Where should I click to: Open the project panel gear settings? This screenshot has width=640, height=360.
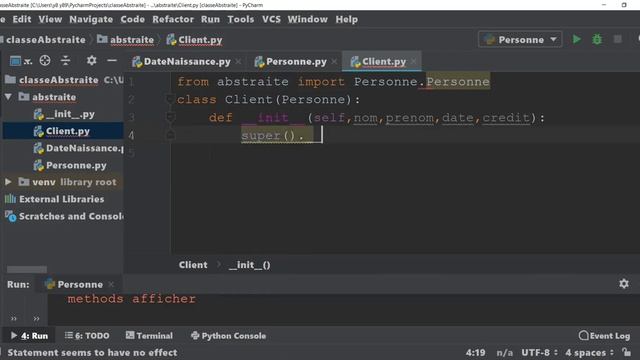pos(91,61)
